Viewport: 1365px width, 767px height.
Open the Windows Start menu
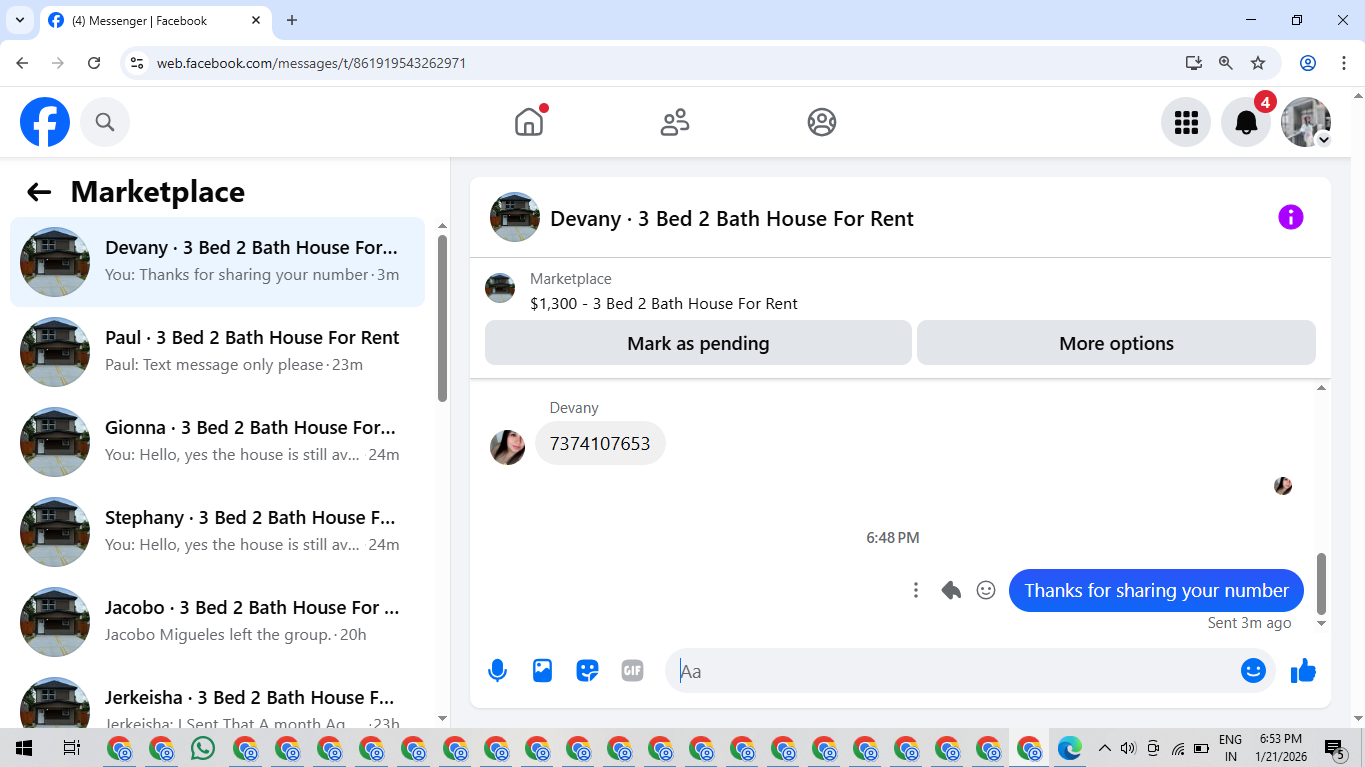[23, 748]
